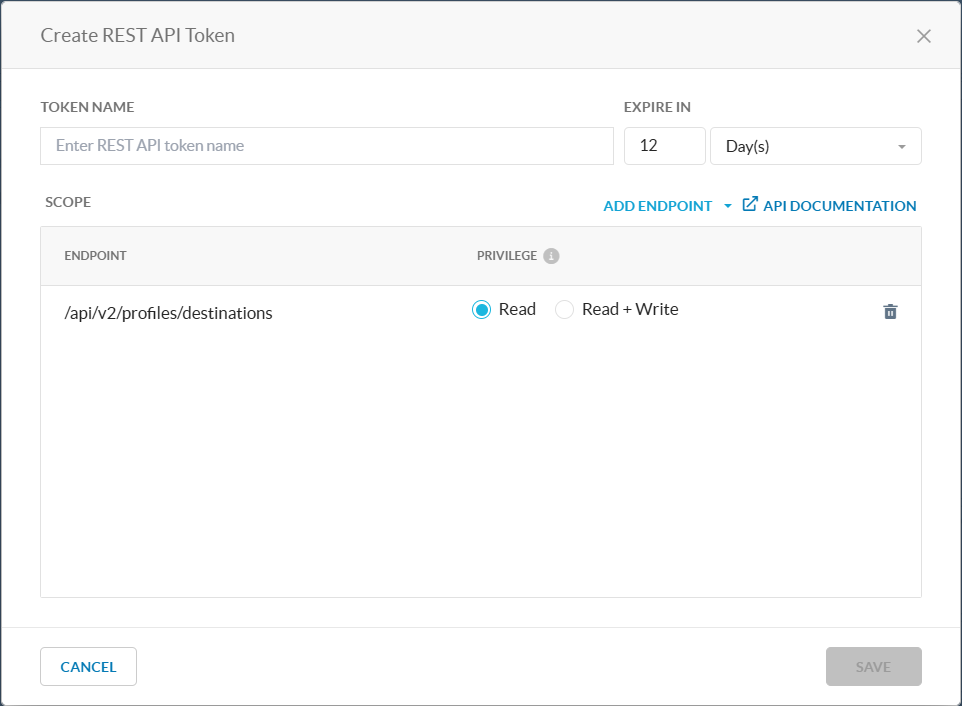Cancel creating the REST API token

coord(88,666)
